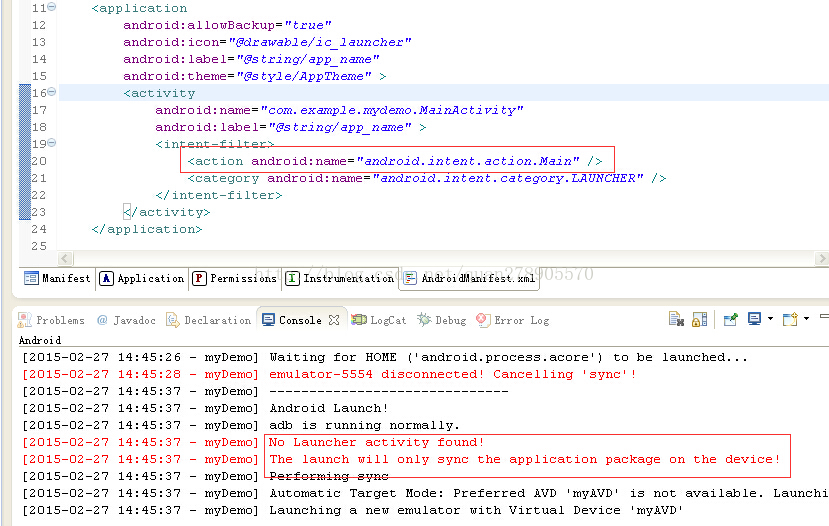Click the "Android" console label
The height and width of the screenshot is (526, 829).
click(40, 340)
